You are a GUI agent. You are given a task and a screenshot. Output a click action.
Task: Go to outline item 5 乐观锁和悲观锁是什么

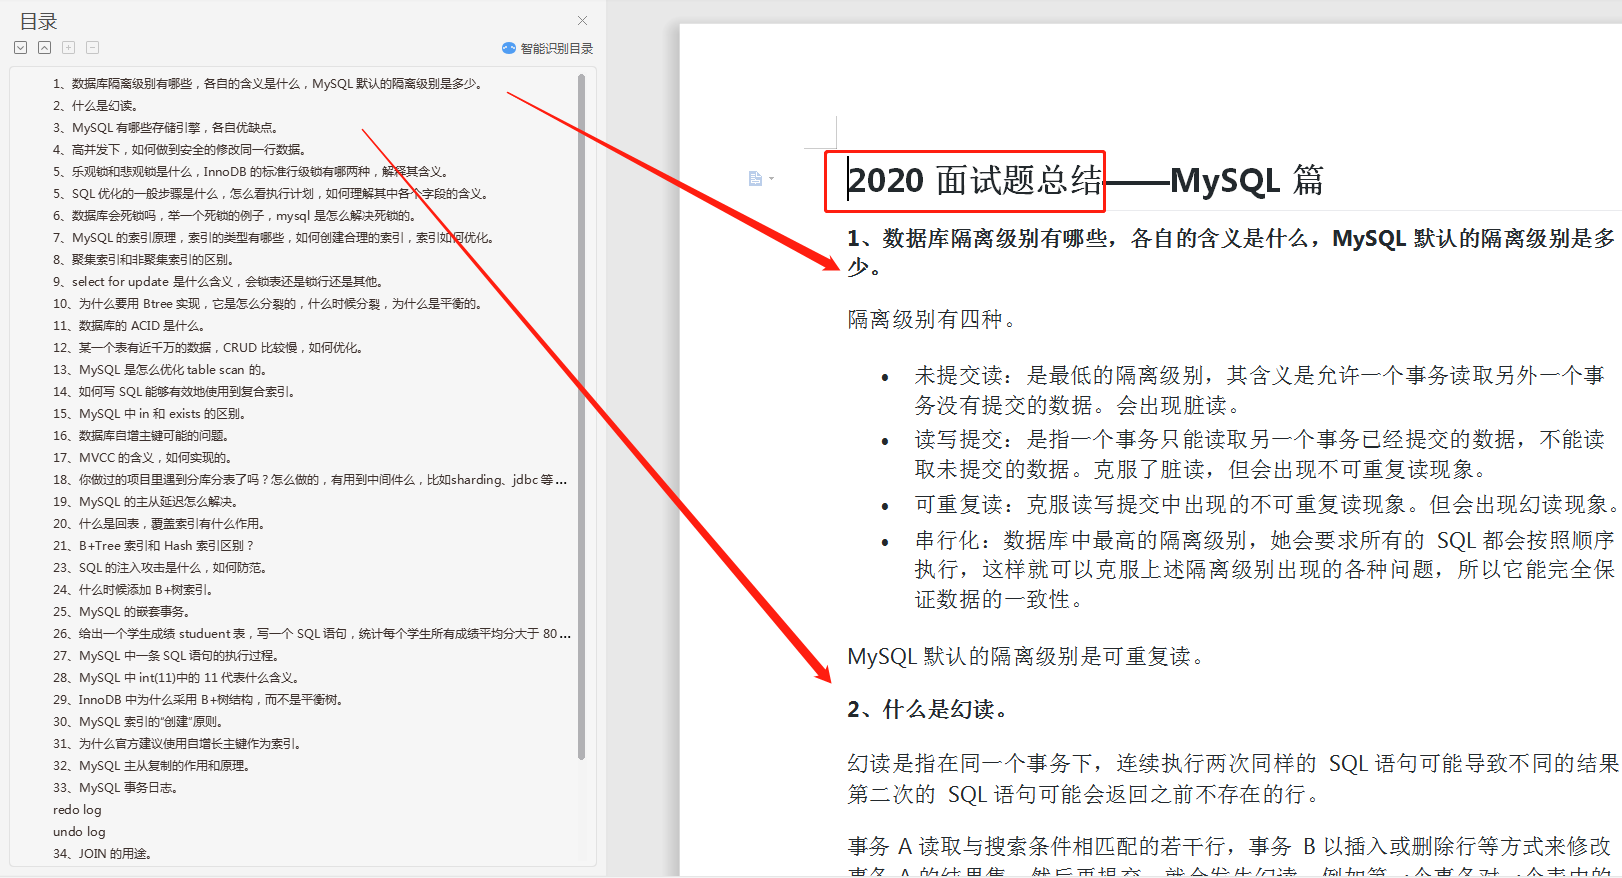pyautogui.click(x=252, y=172)
